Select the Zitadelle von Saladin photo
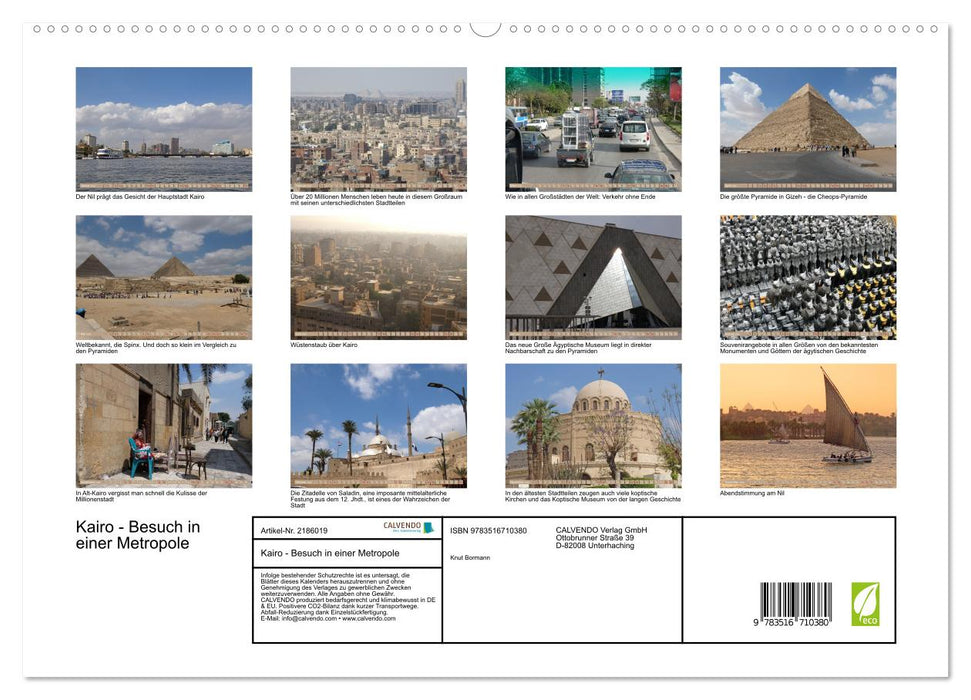The image size is (971, 700). 378,424
